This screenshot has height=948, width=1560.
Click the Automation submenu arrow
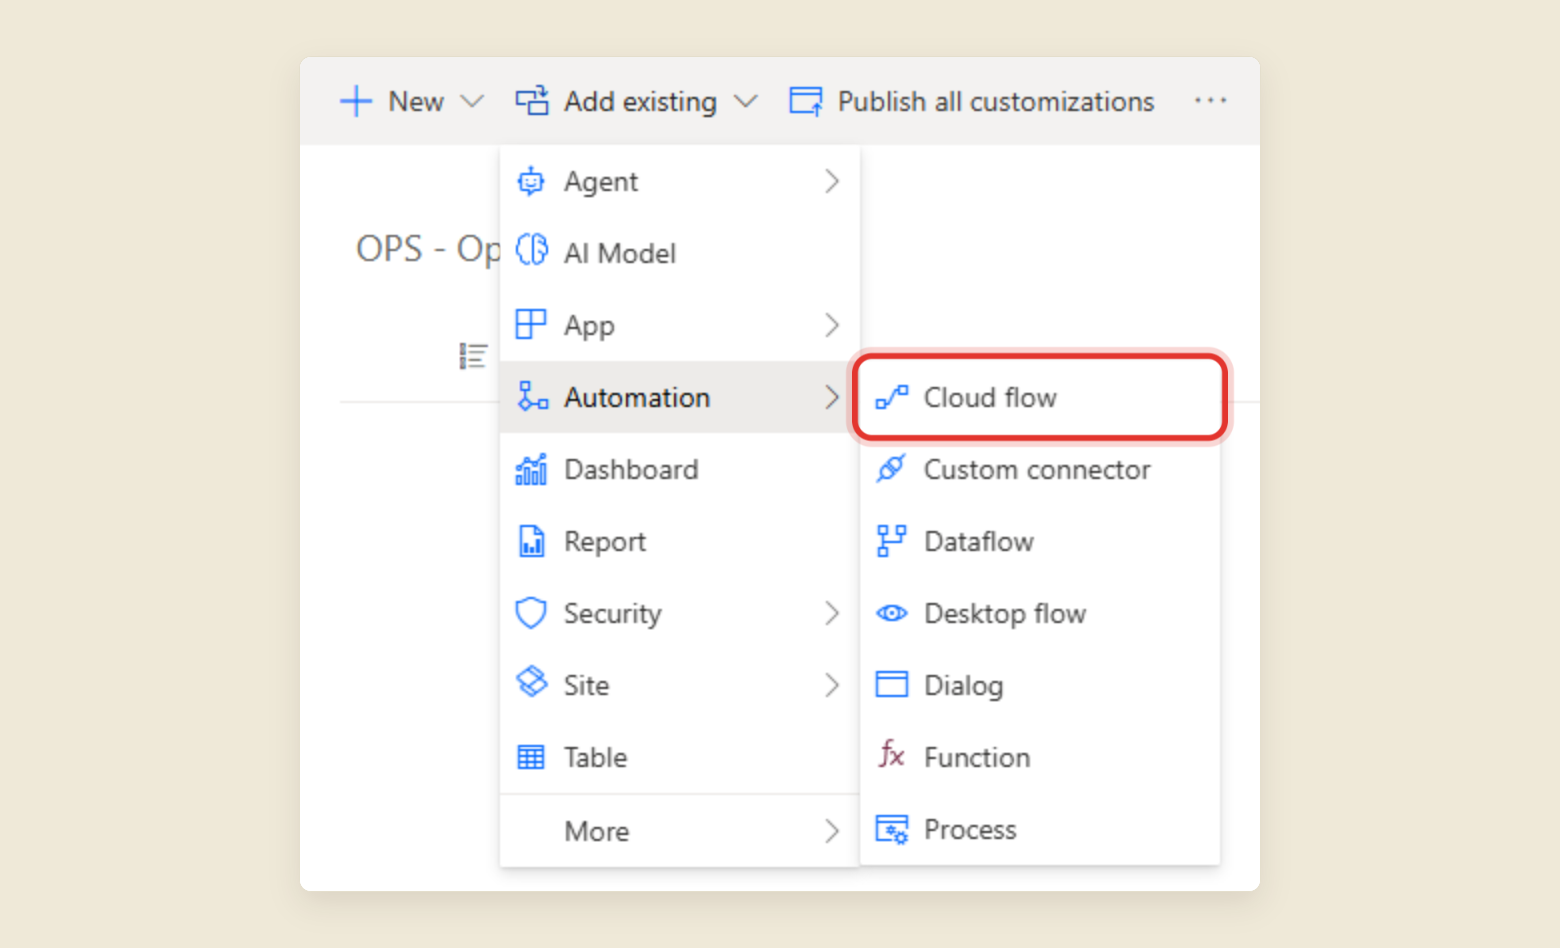click(x=832, y=397)
